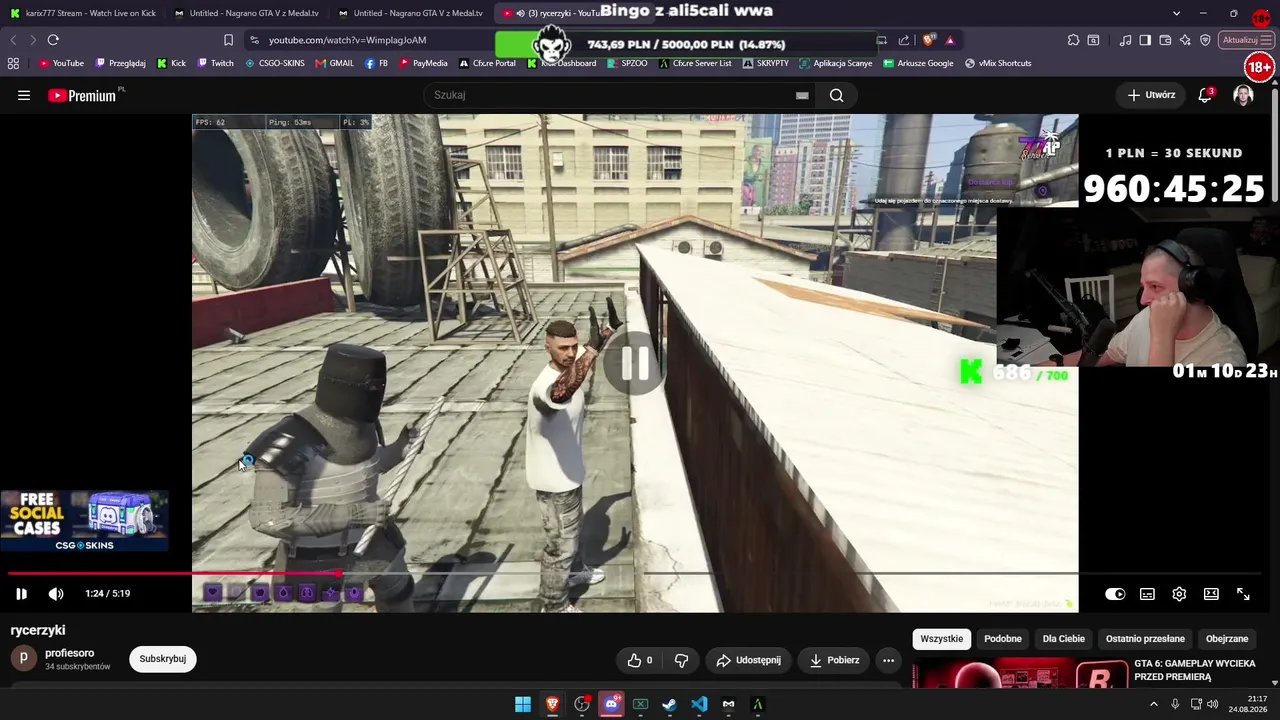Open the GMAIL bookmark
The height and width of the screenshot is (720, 1280).
point(335,63)
